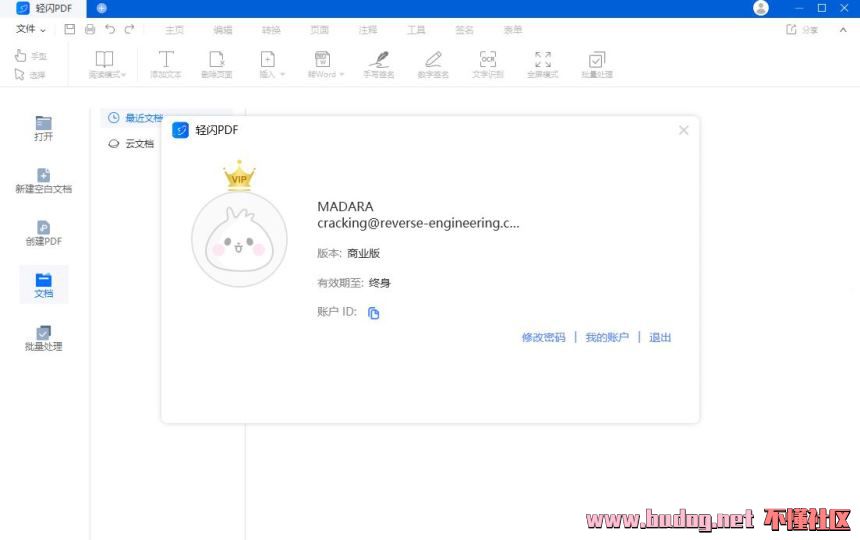Screen dimensions: 860x540
Task: Create a new blank document (新建空白文档)
Action: [43, 181]
